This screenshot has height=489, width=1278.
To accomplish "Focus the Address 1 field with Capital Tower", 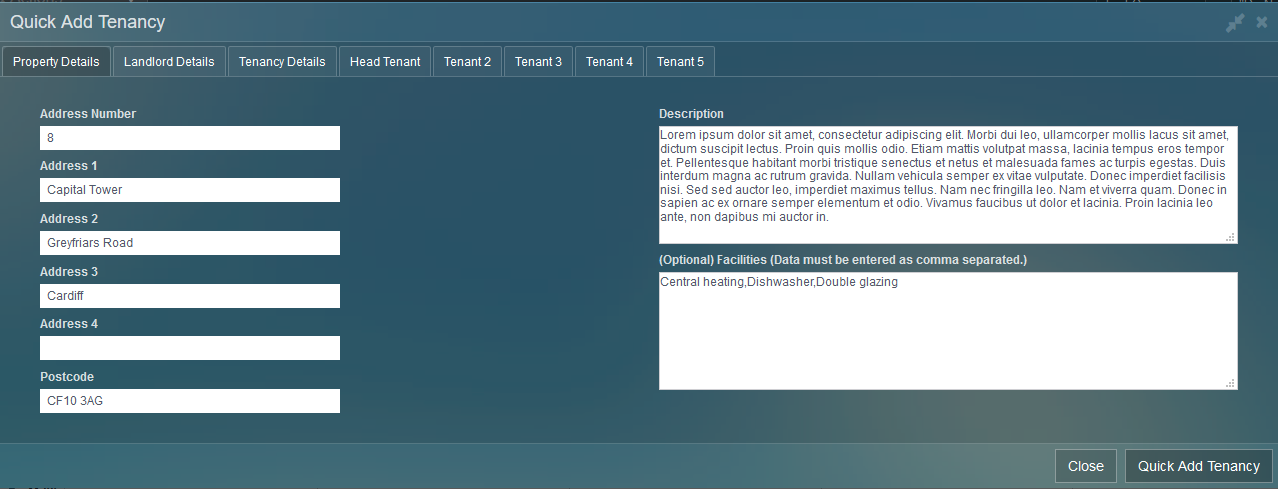I will pos(190,190).
